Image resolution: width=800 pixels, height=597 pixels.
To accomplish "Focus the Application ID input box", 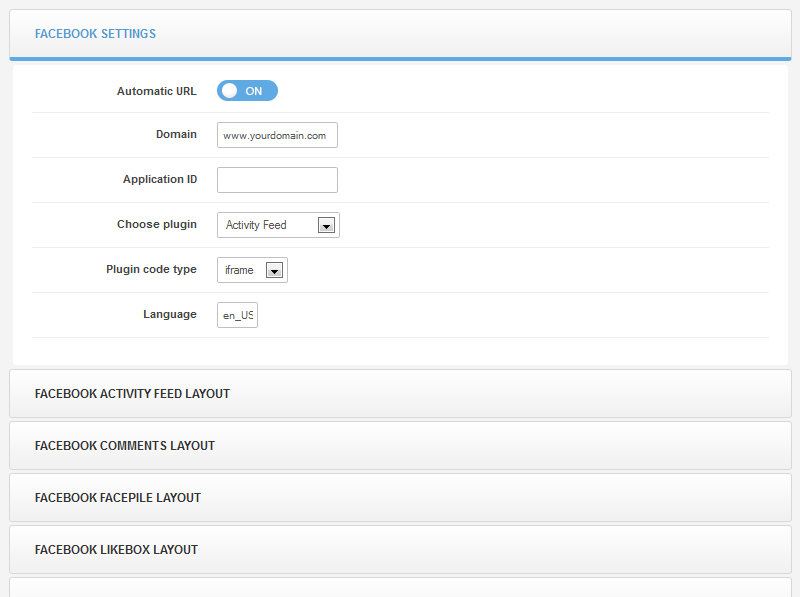I will point(277,180).
